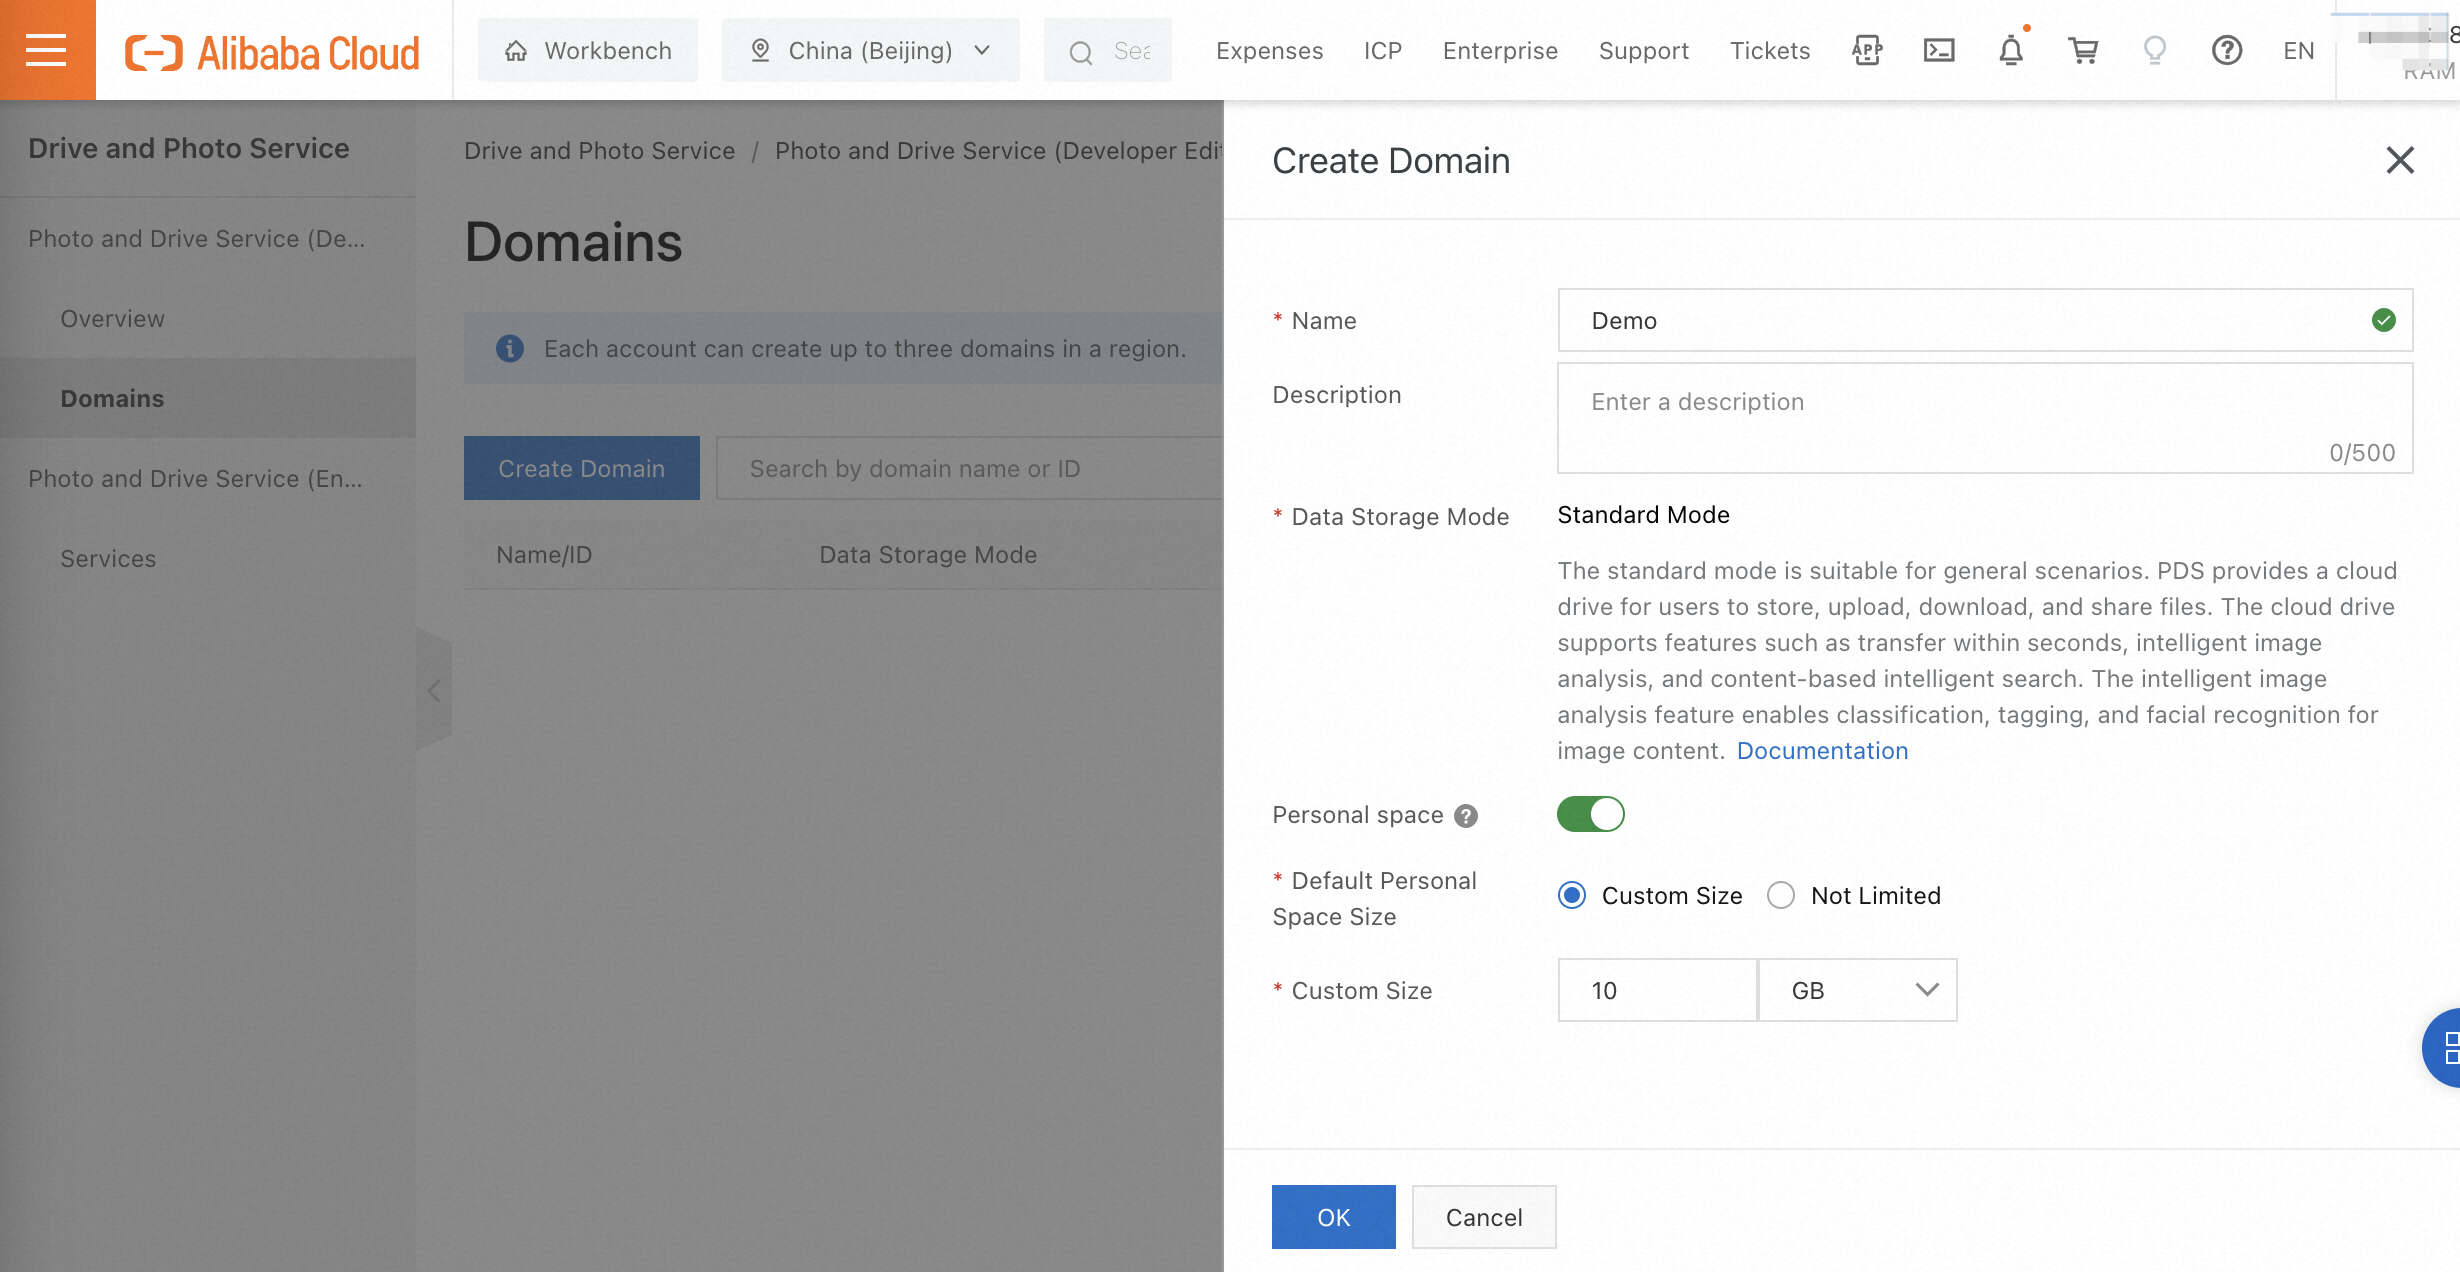Click the Description text area
Screen dimensions: 2460x1272
pyautogui.click(x=1984, y=418)
